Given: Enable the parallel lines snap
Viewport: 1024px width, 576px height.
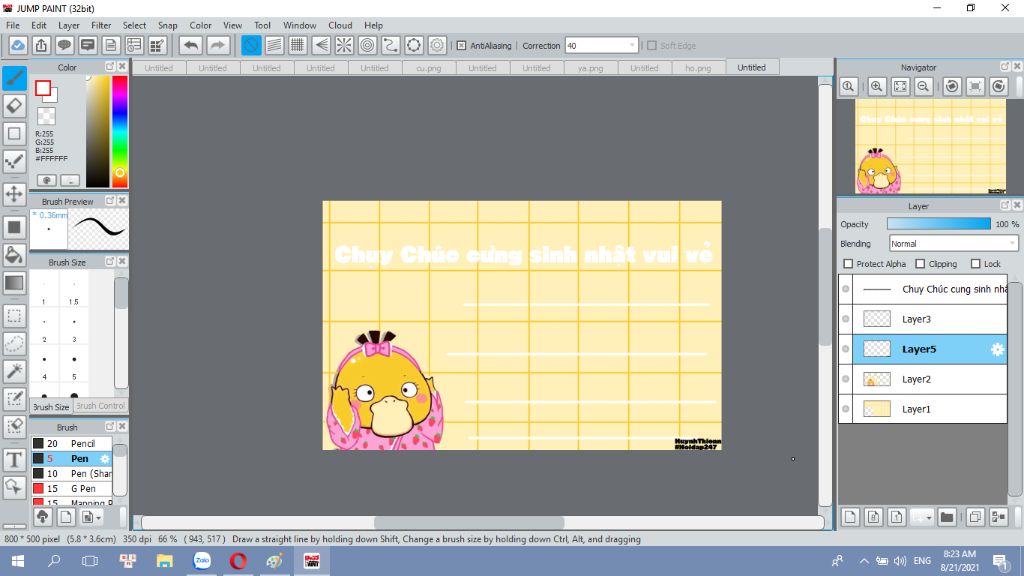Looking at the screenshot, I should tap(274, 45).
